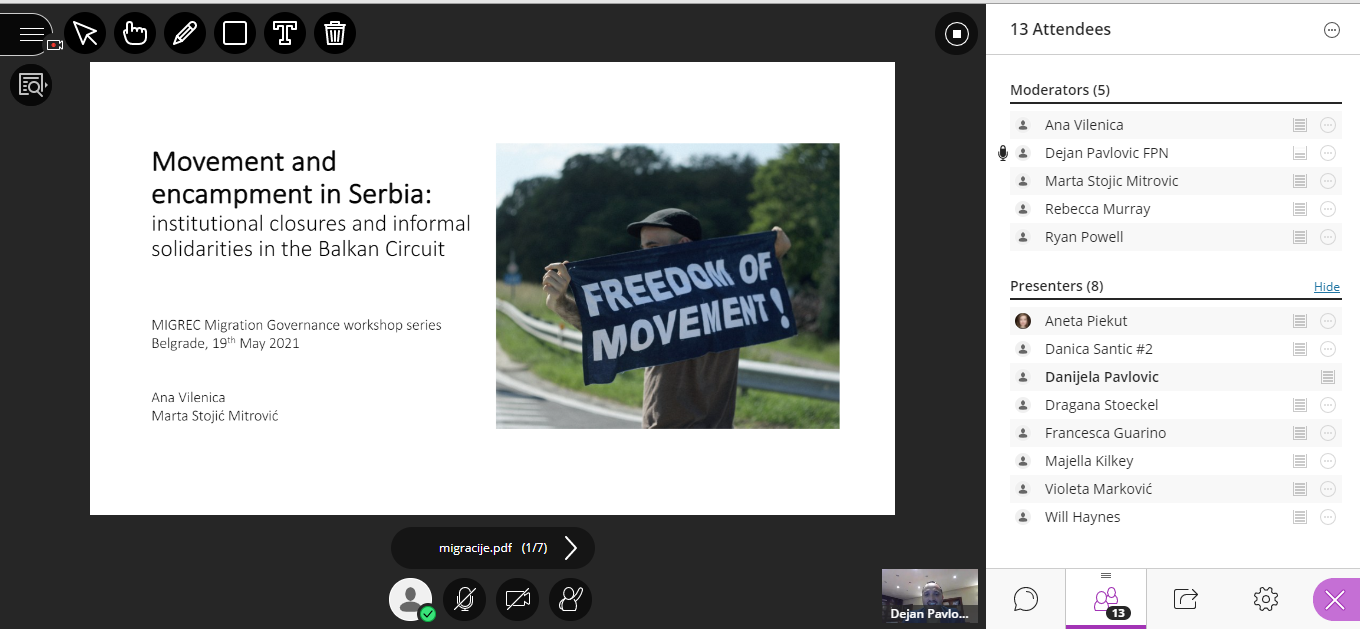The height and width of the screenshot is (629, 1360).
Task: Switch to the Share Content tab
Action: [1186, 599]
